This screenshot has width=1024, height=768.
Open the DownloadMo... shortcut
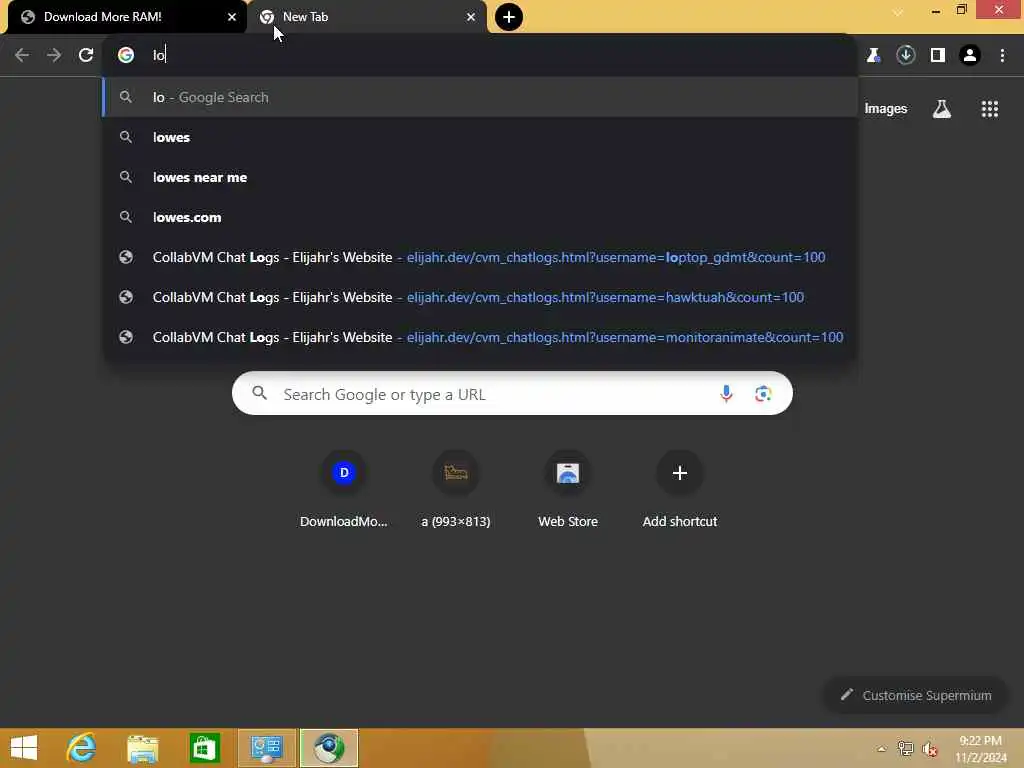[344, 490]
